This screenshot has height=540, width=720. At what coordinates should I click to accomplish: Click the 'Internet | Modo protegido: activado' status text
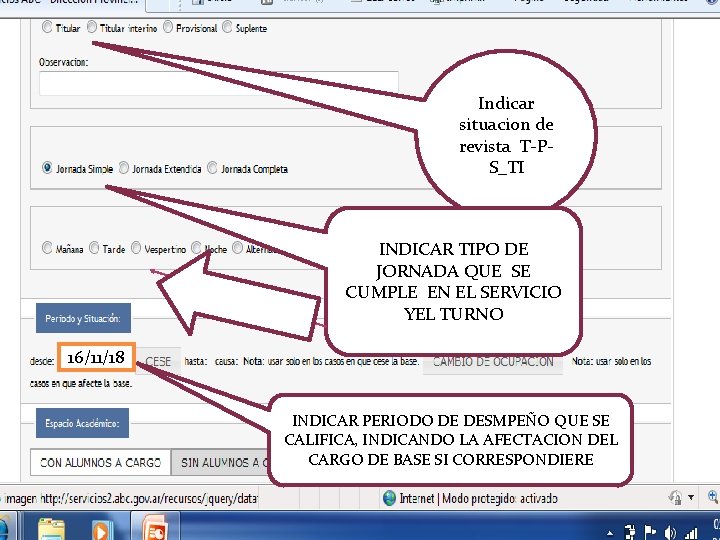click(478, 499)
